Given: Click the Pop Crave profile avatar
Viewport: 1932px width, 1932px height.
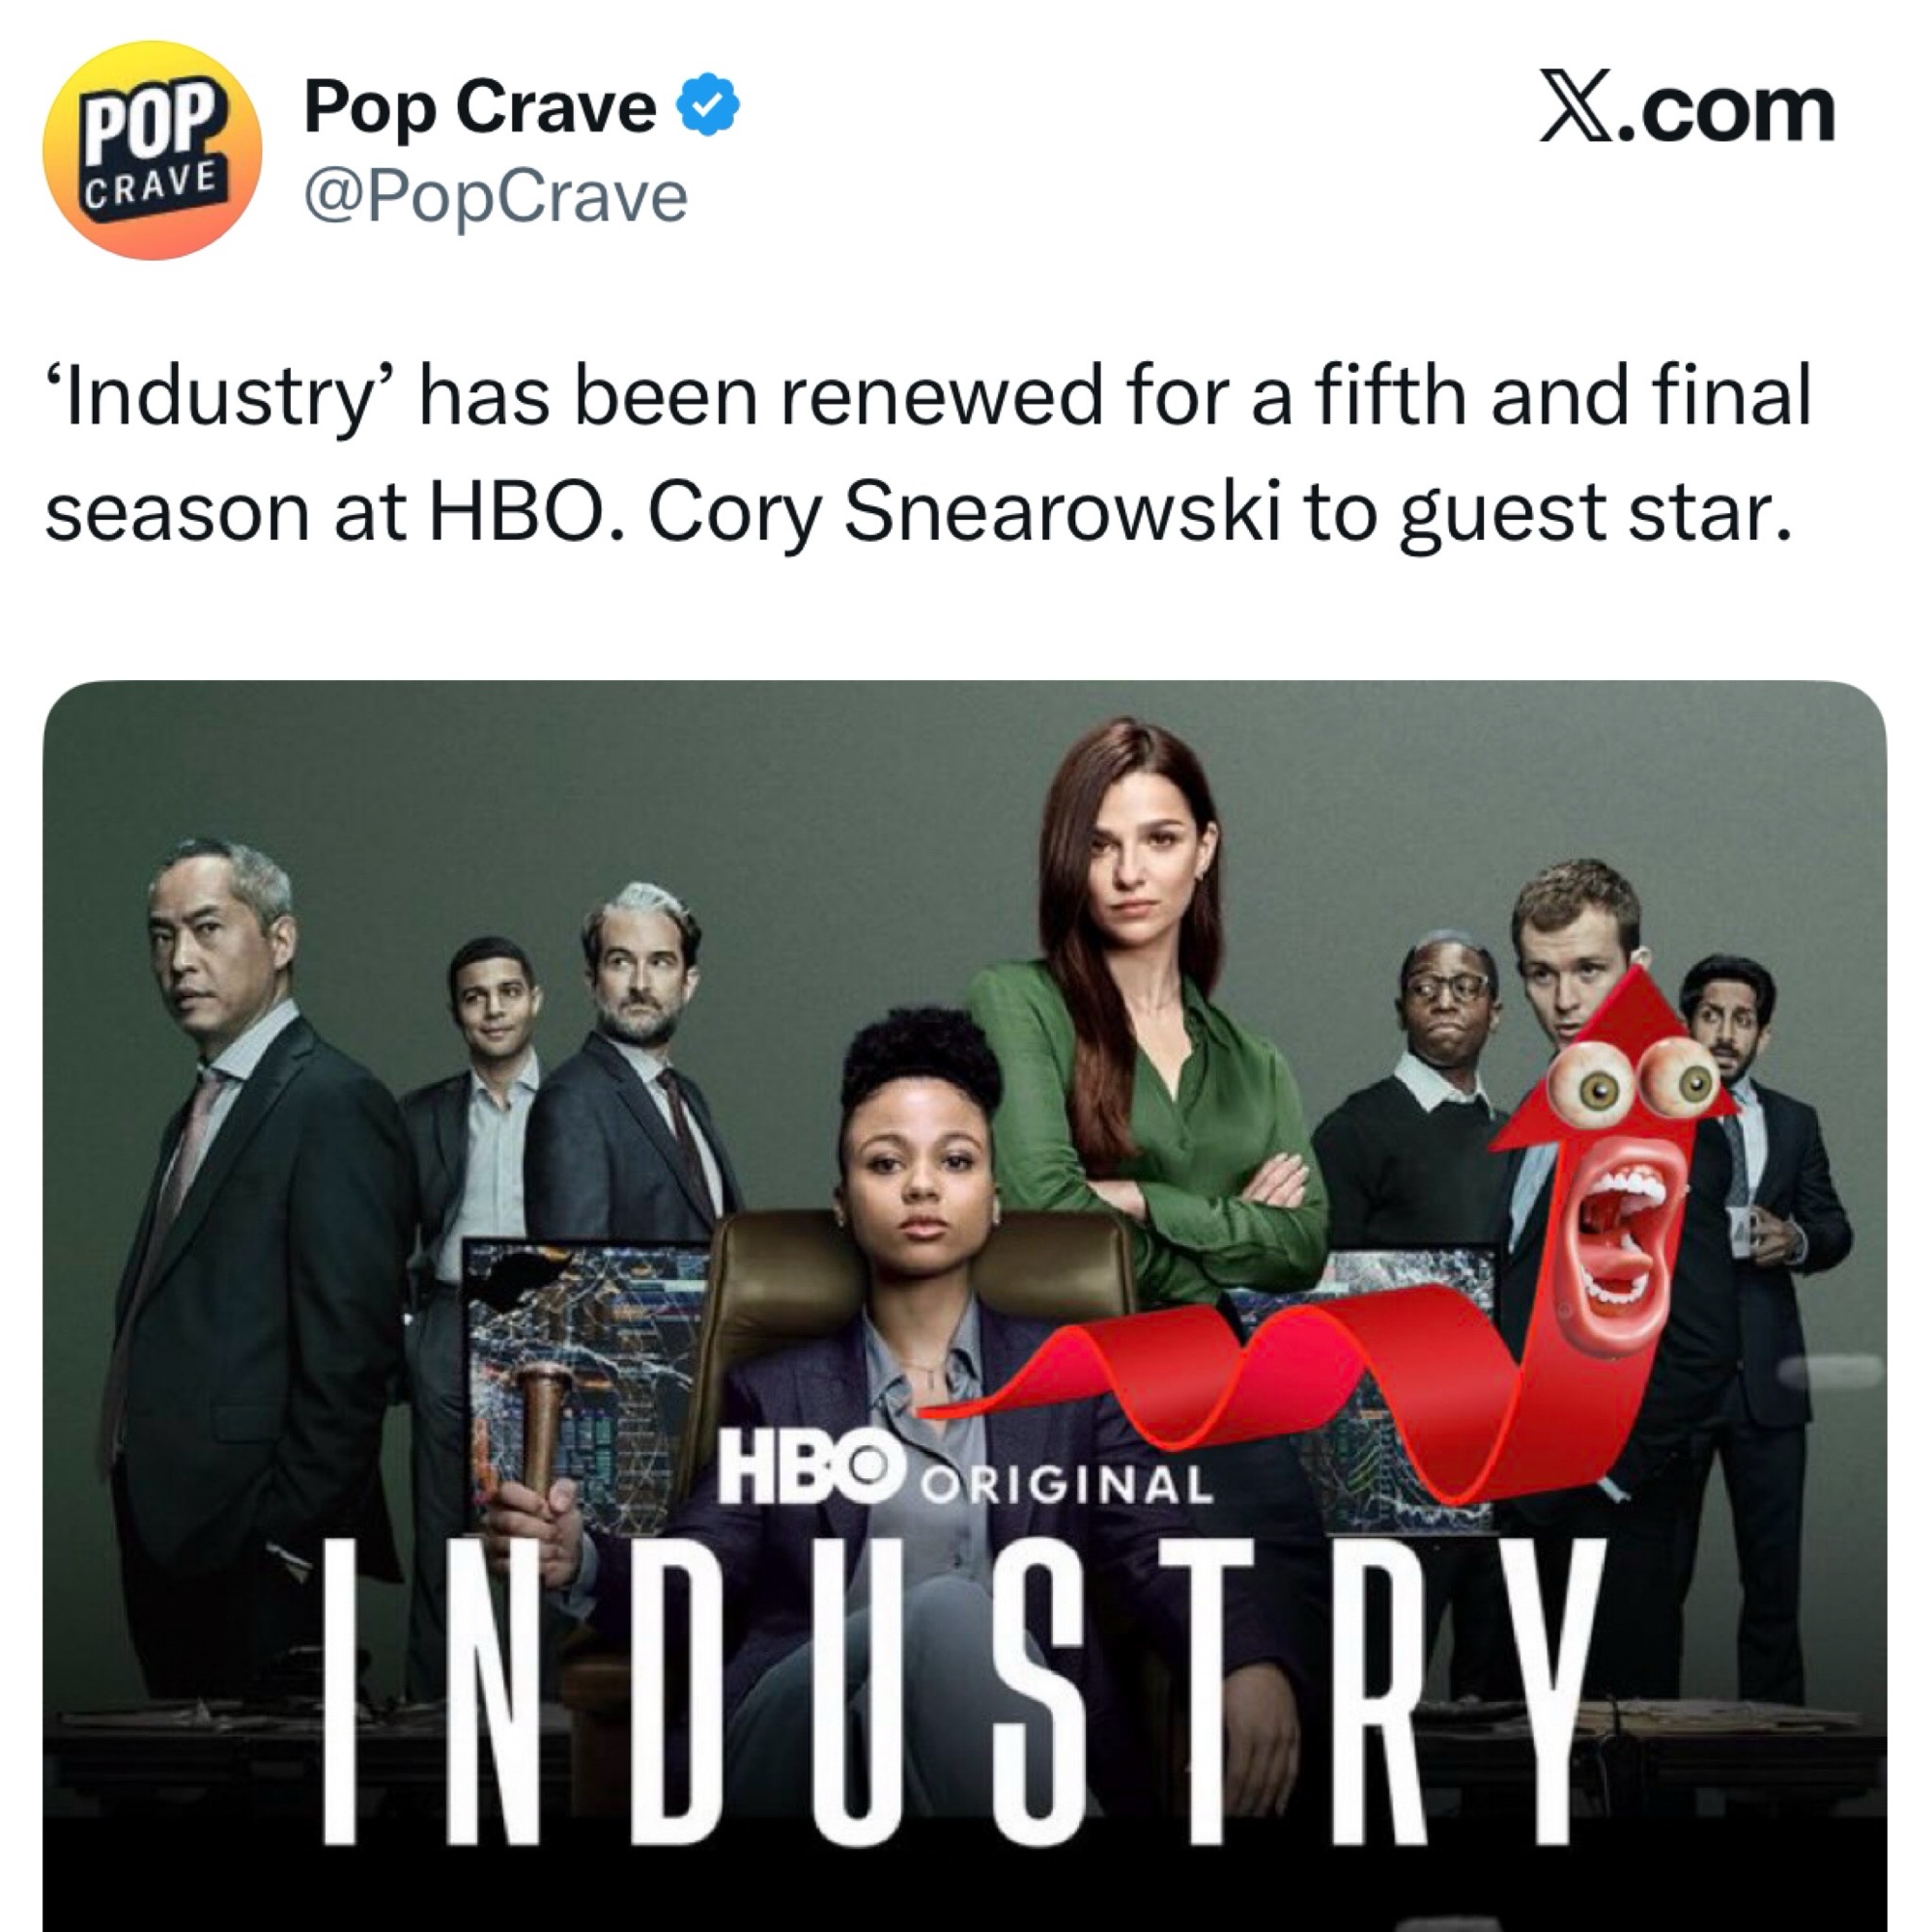Looking at the screenshot, I should 152,150.
